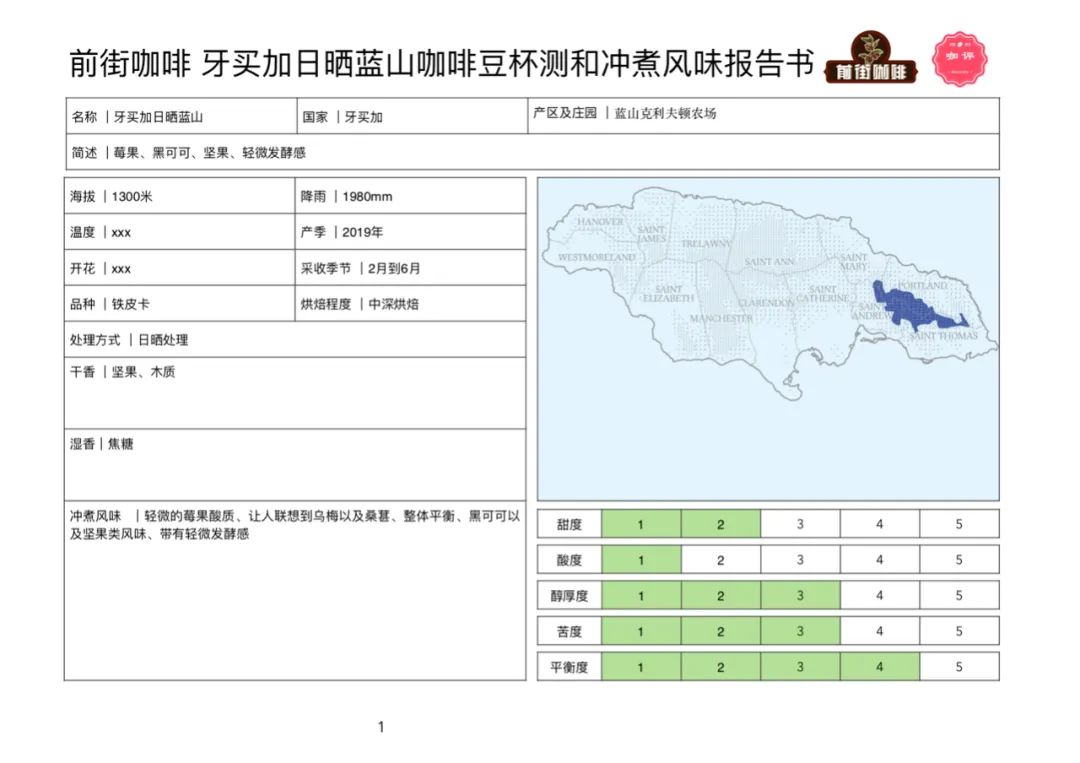Click the 温度 xxx cell
This screenshot has height=763, width=1080.
[180, 232]
